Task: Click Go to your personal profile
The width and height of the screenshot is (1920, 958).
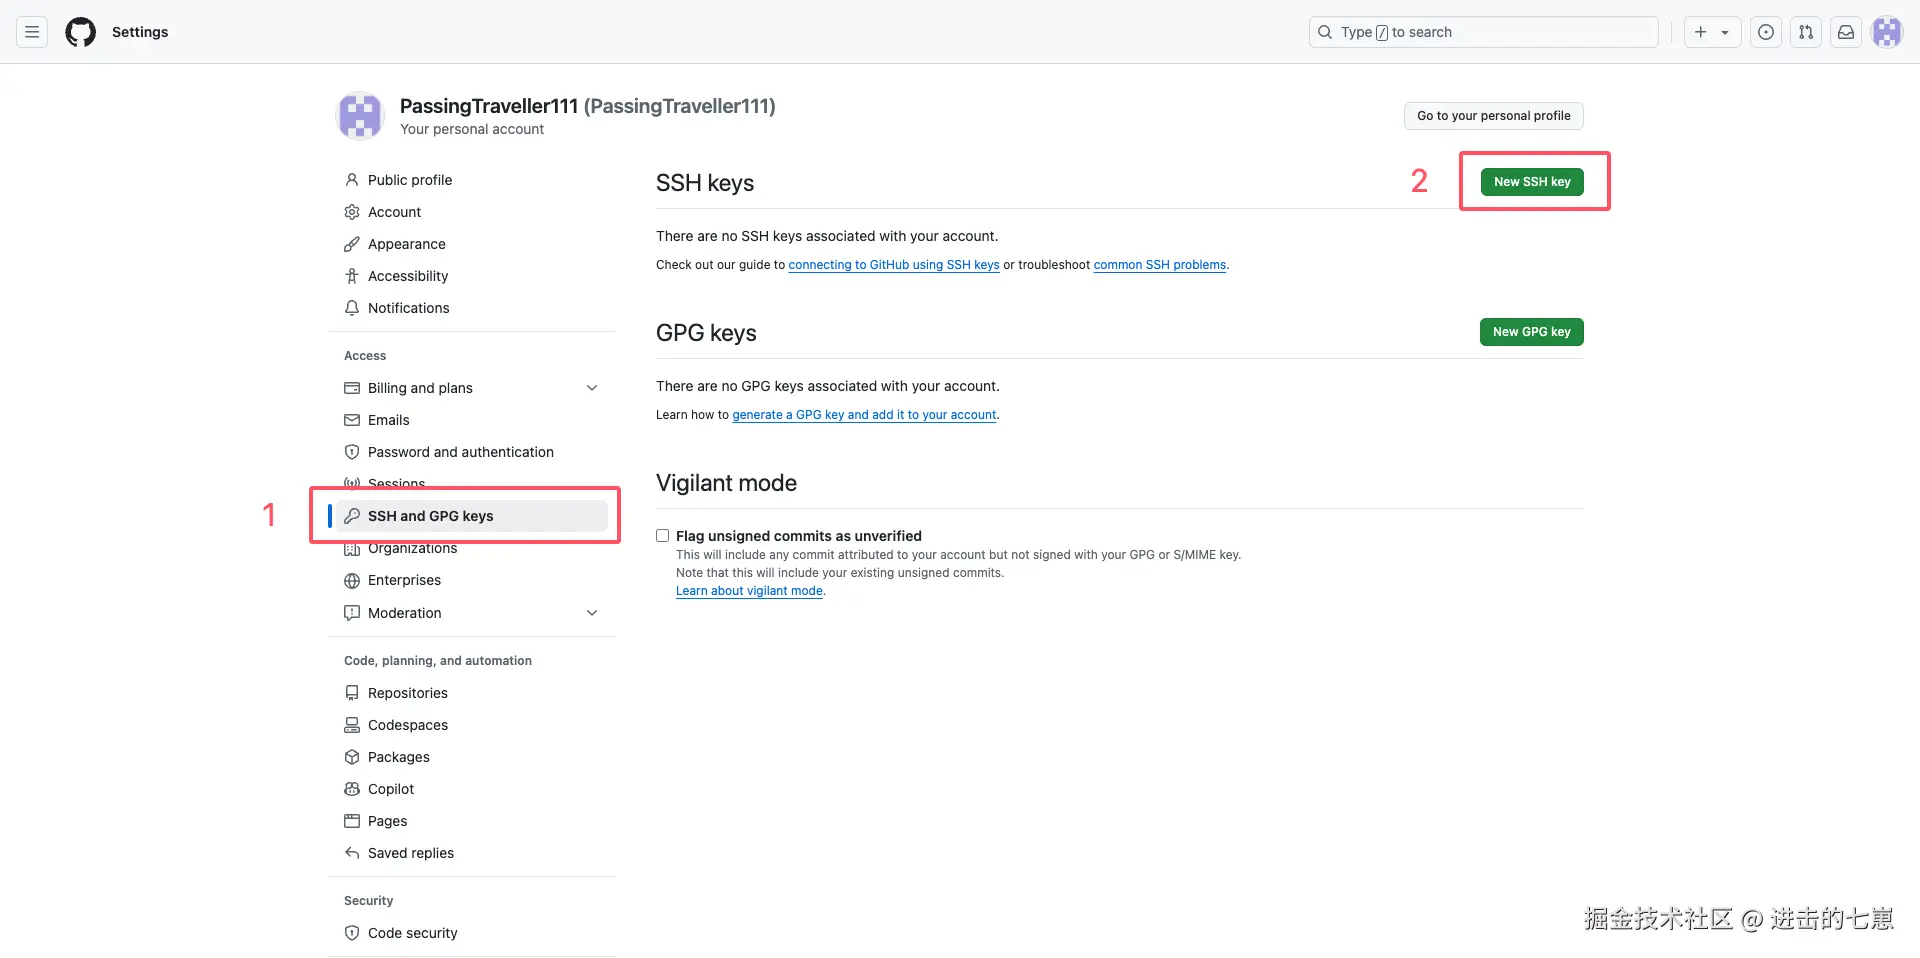Action: [x=1494, y=116]
